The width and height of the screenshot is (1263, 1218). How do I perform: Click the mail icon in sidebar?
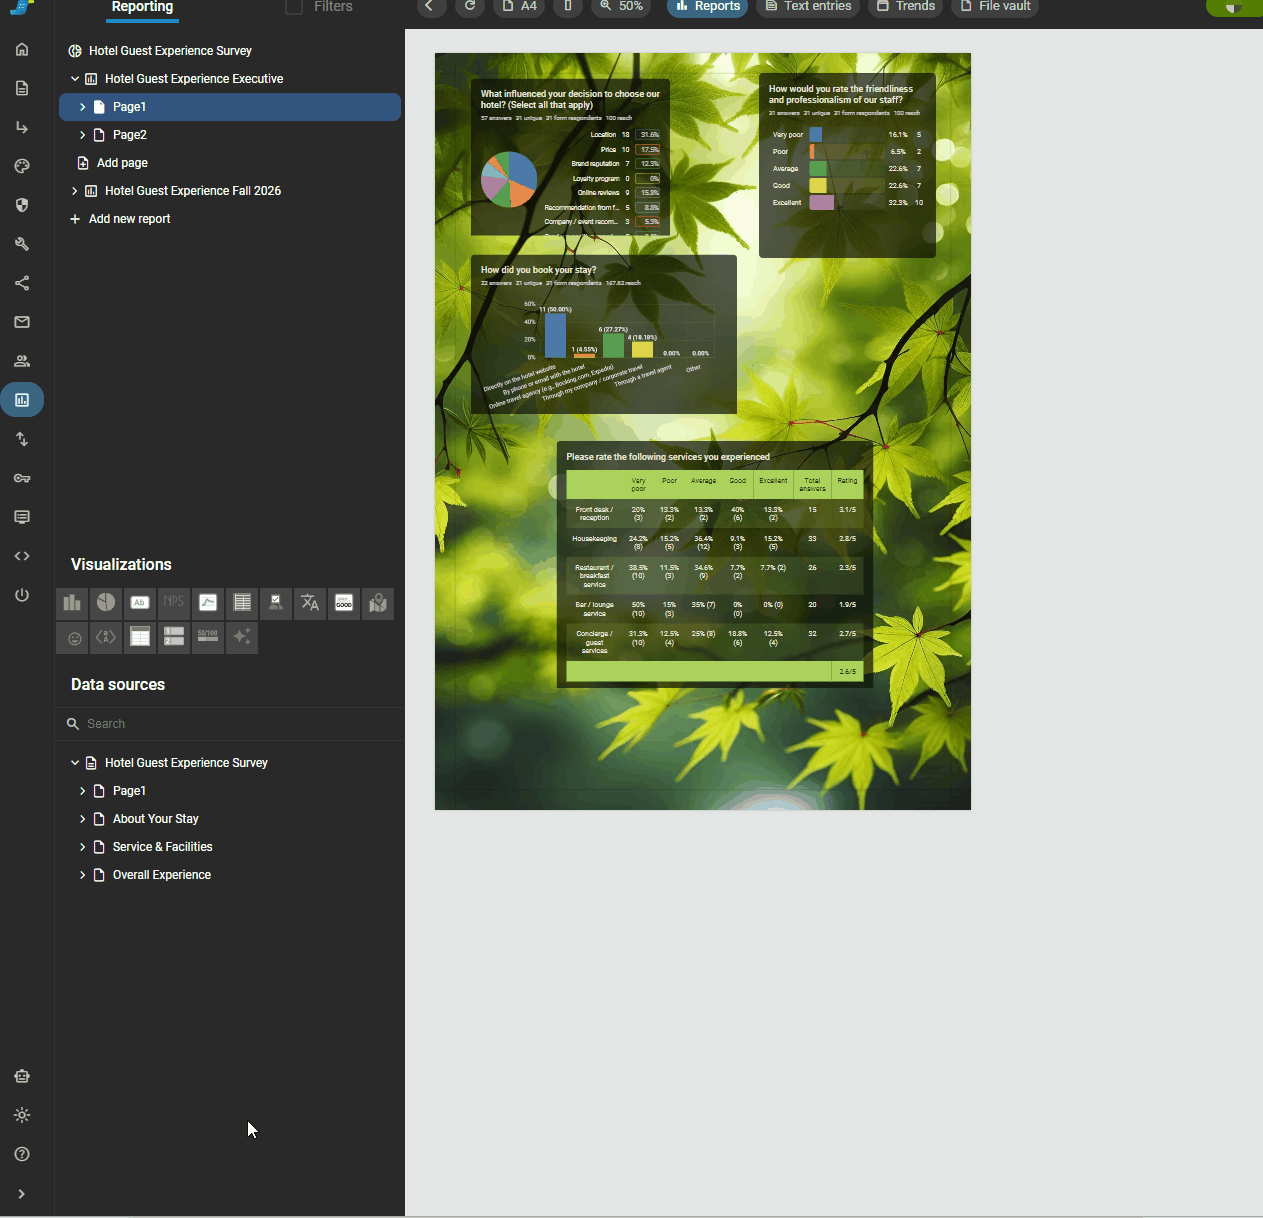coord(22,322)
